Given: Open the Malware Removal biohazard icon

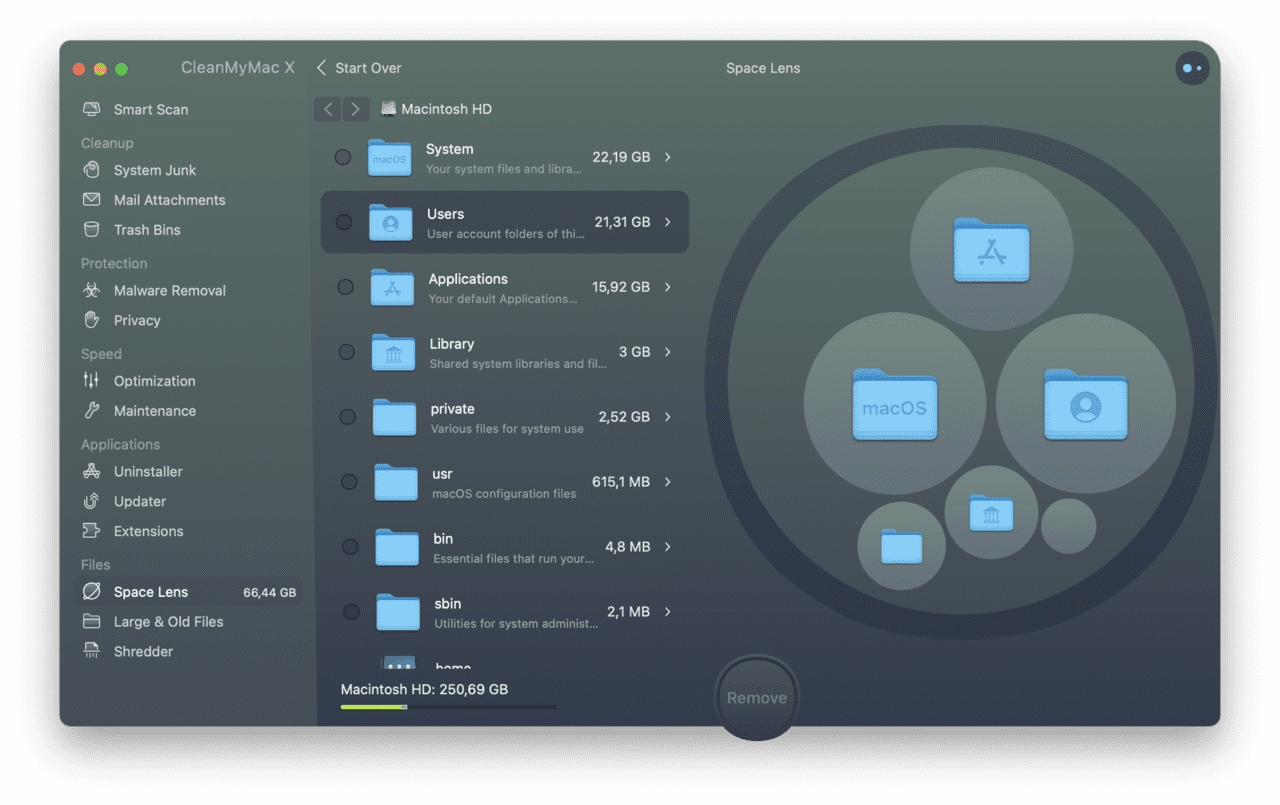Looking at the screenshot, I should [x=92, y=290].
